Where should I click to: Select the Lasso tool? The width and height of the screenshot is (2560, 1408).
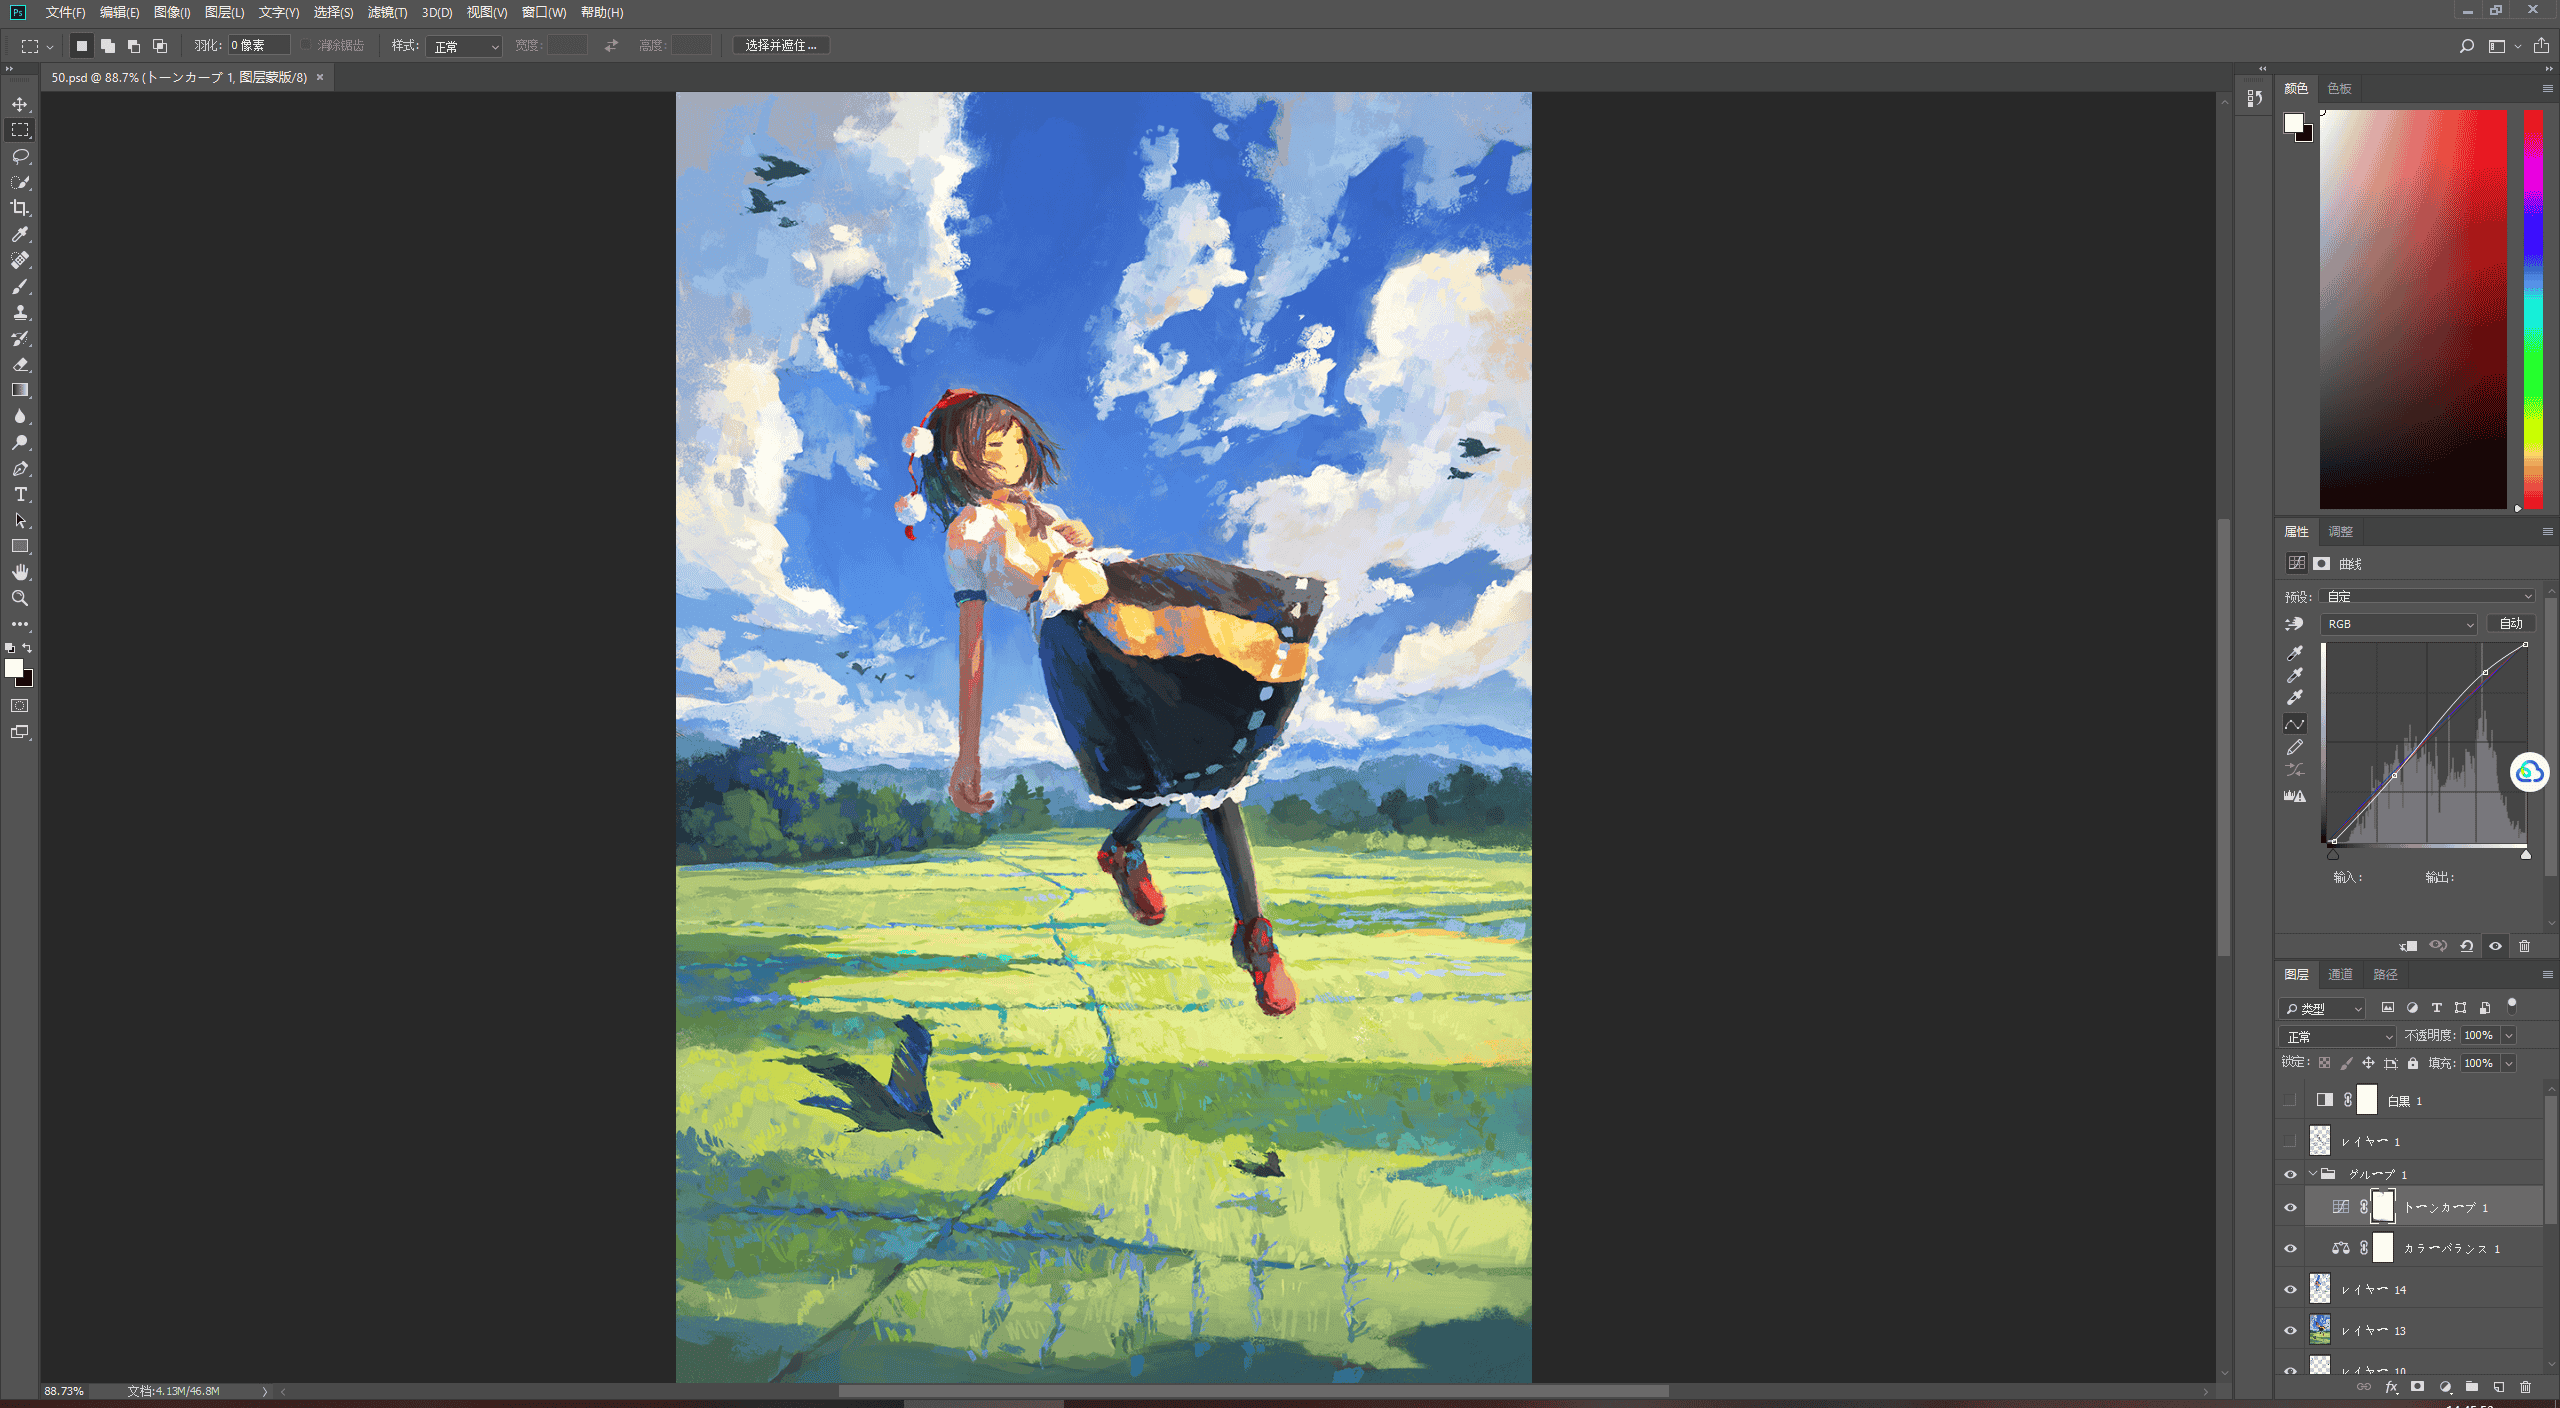pos(20,156)
